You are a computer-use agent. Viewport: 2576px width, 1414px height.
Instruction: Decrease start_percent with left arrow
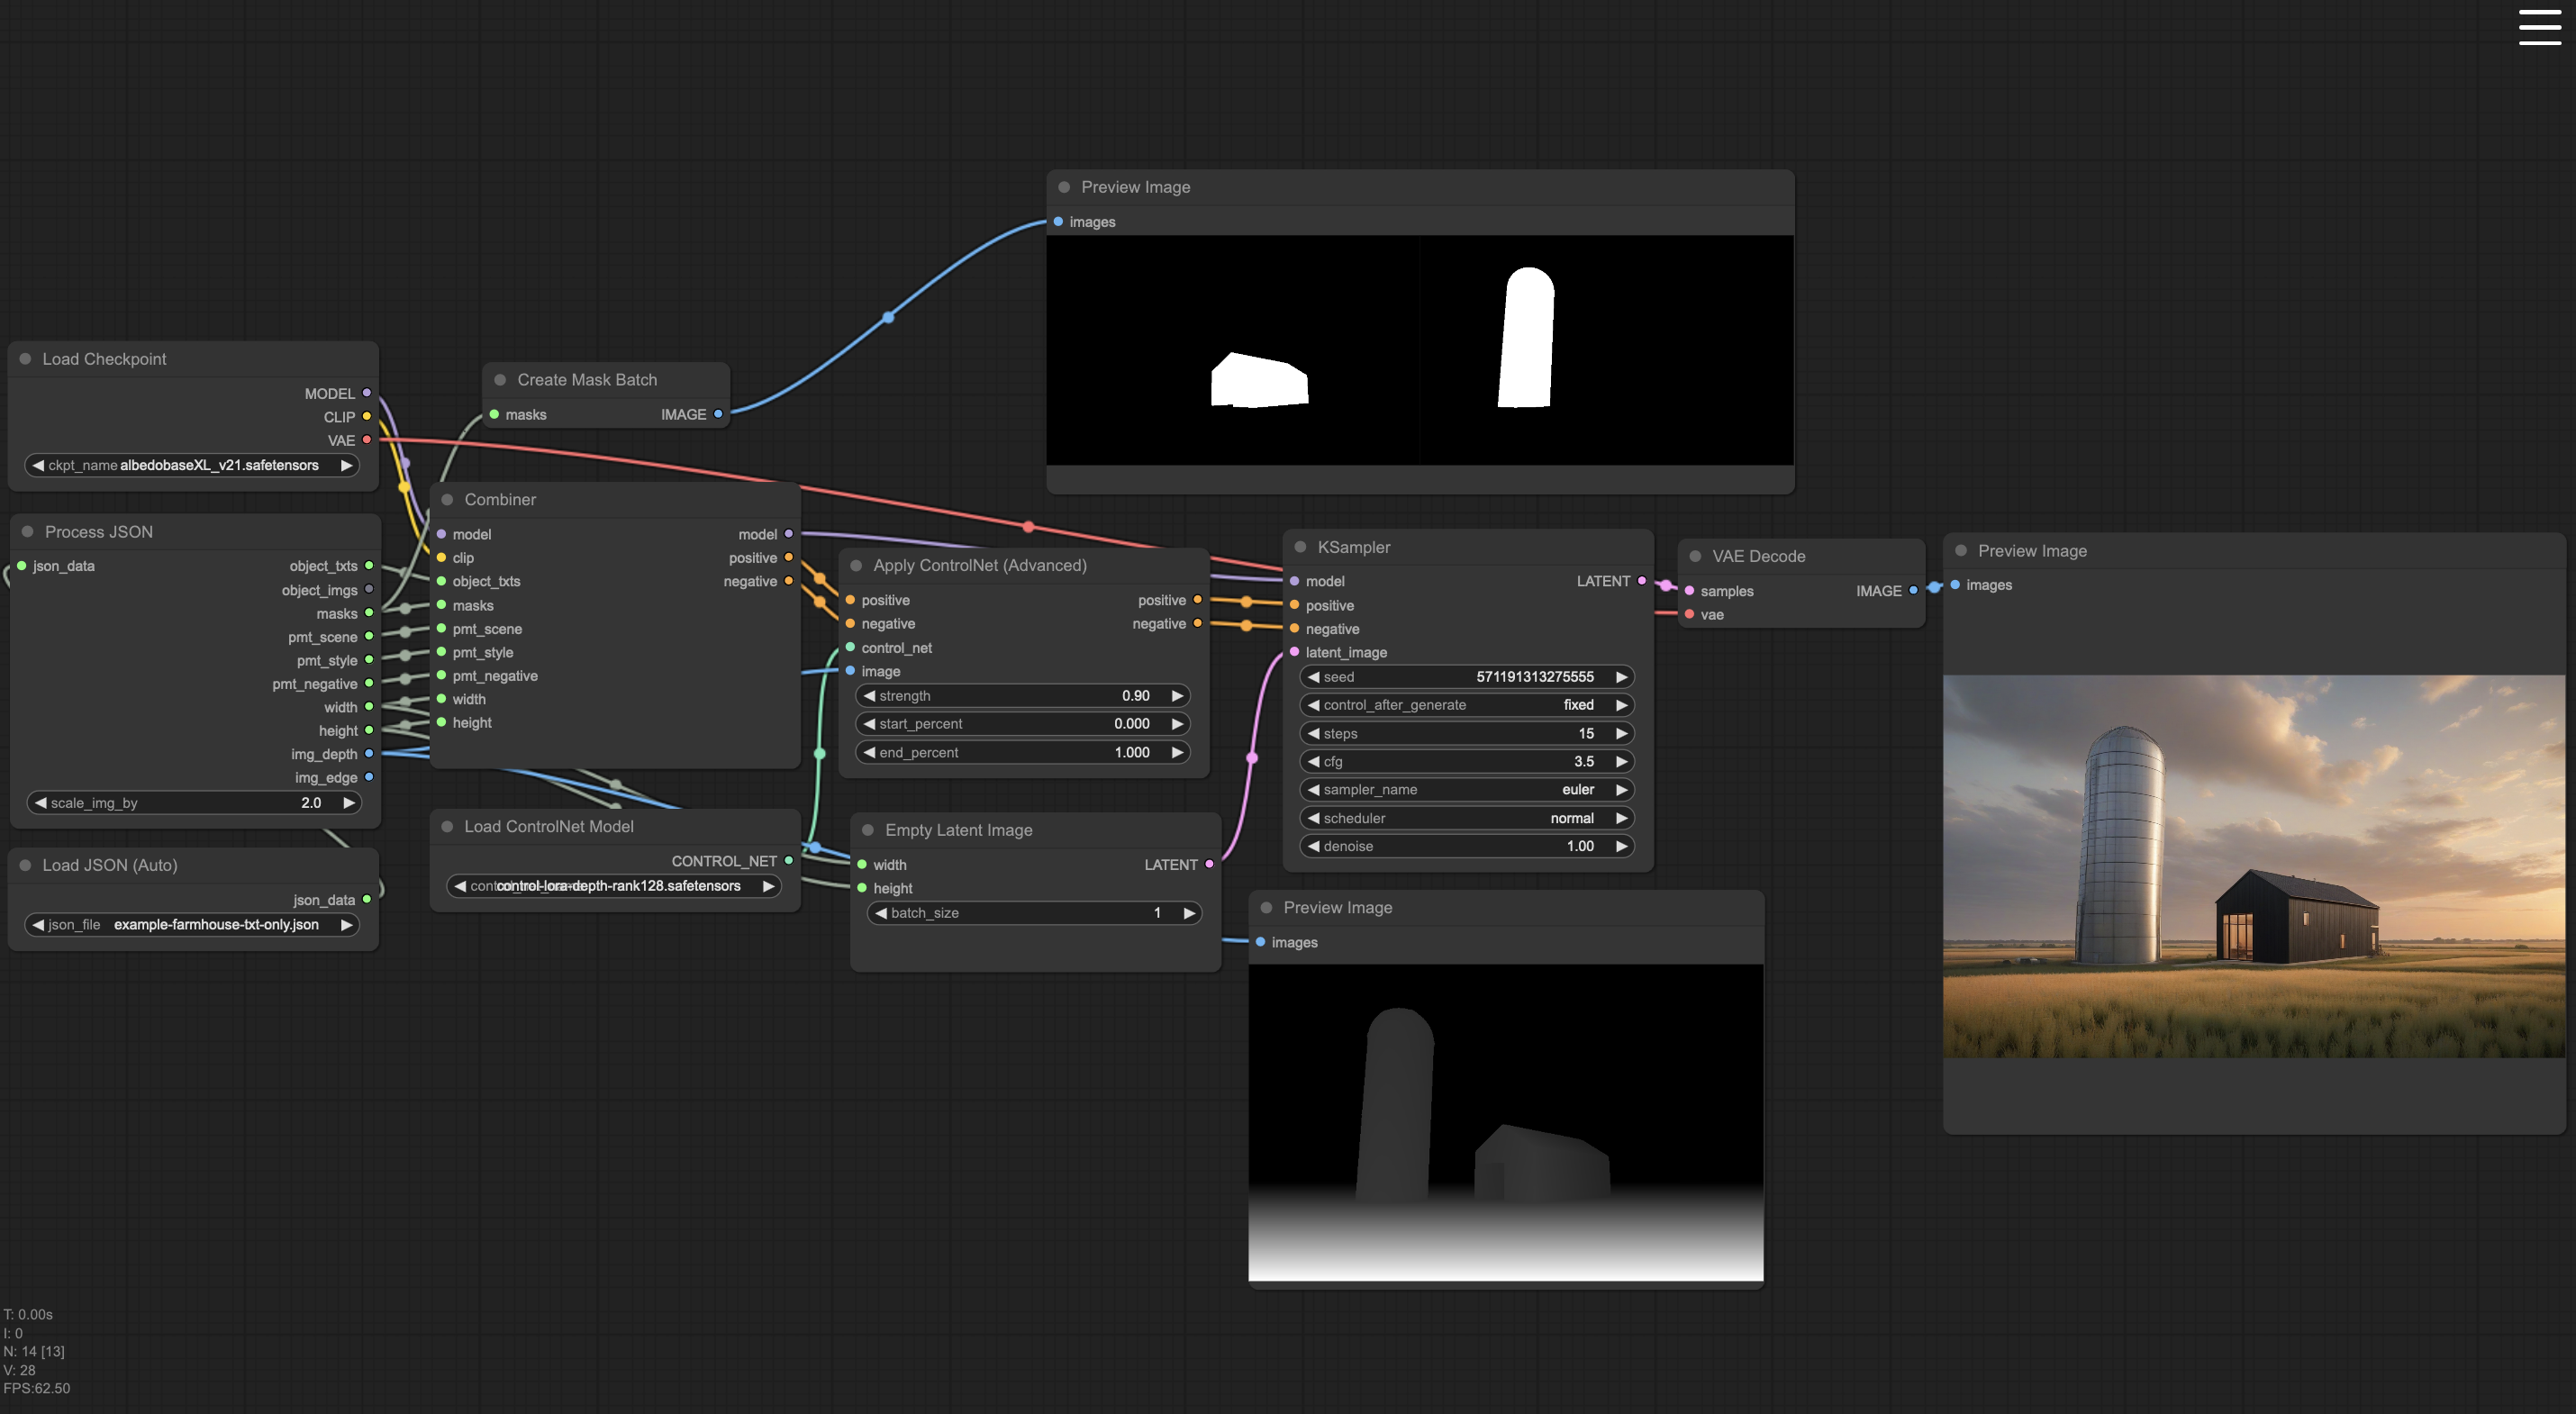click(x=869, y=724)
